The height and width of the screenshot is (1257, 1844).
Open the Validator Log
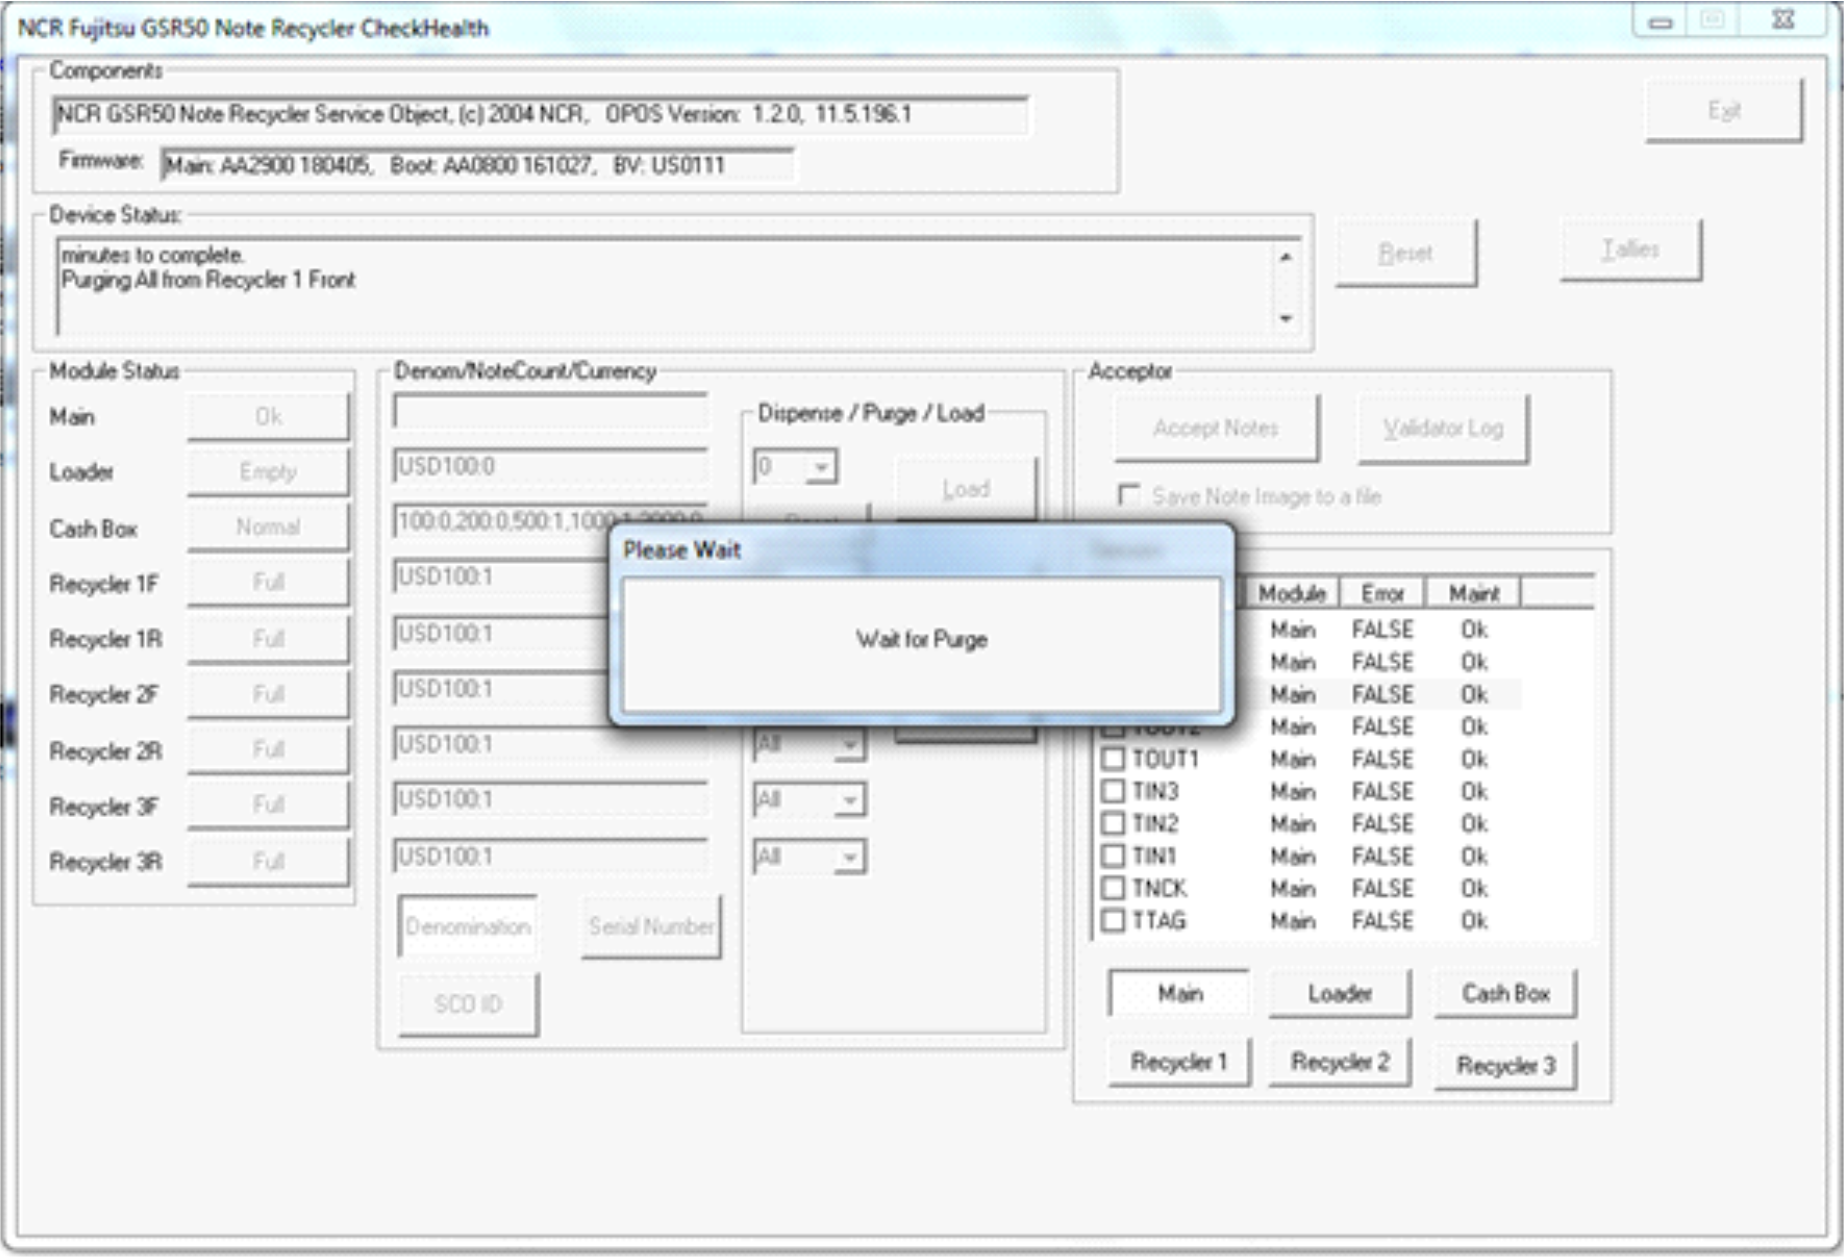[x=1442, y=428]
